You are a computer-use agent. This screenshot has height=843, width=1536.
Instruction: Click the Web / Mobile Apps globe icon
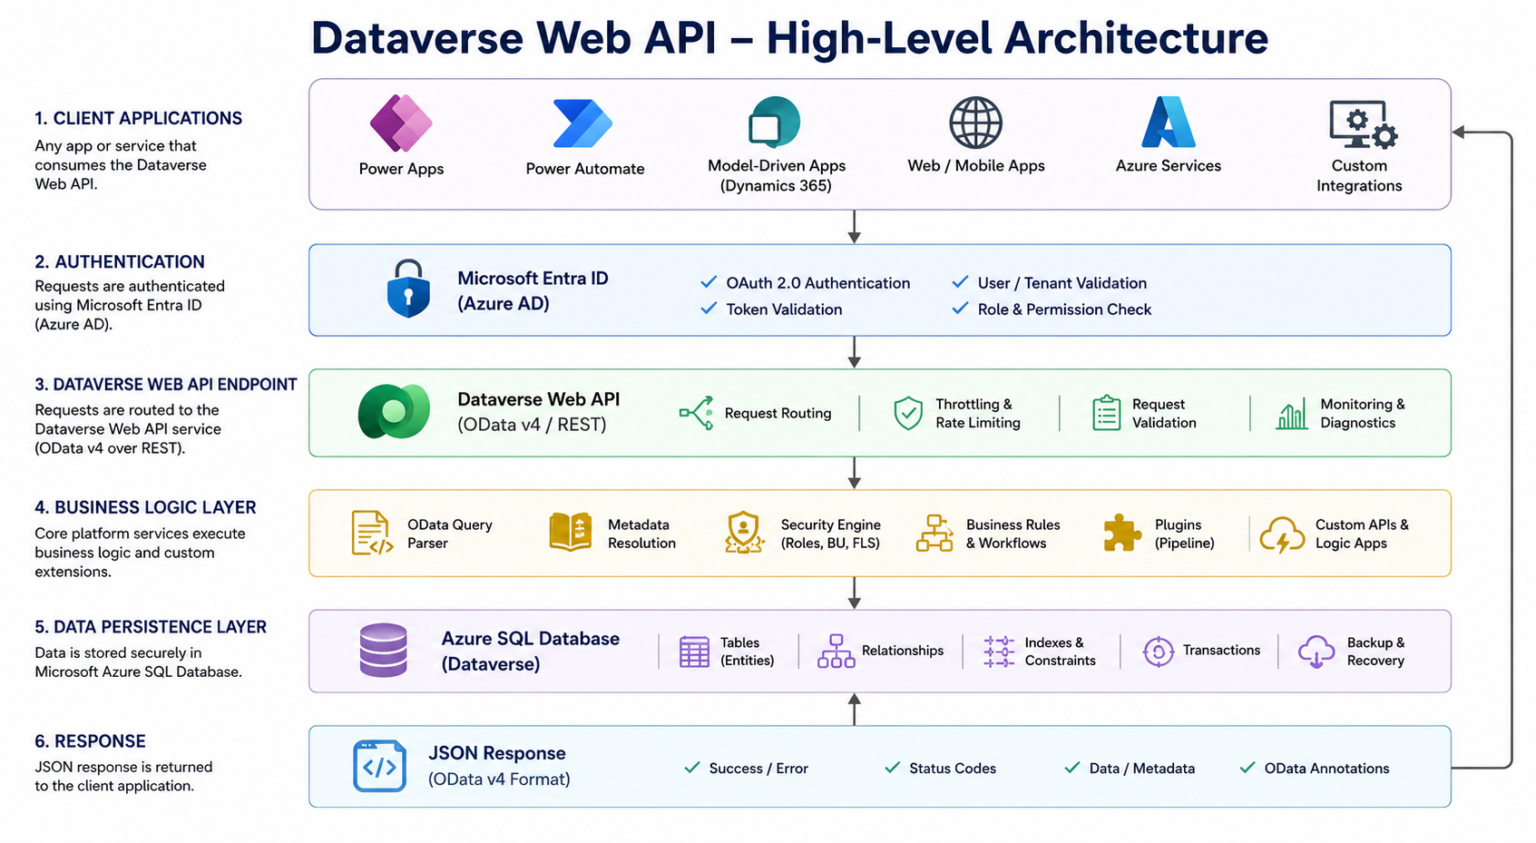click(976, 123)
